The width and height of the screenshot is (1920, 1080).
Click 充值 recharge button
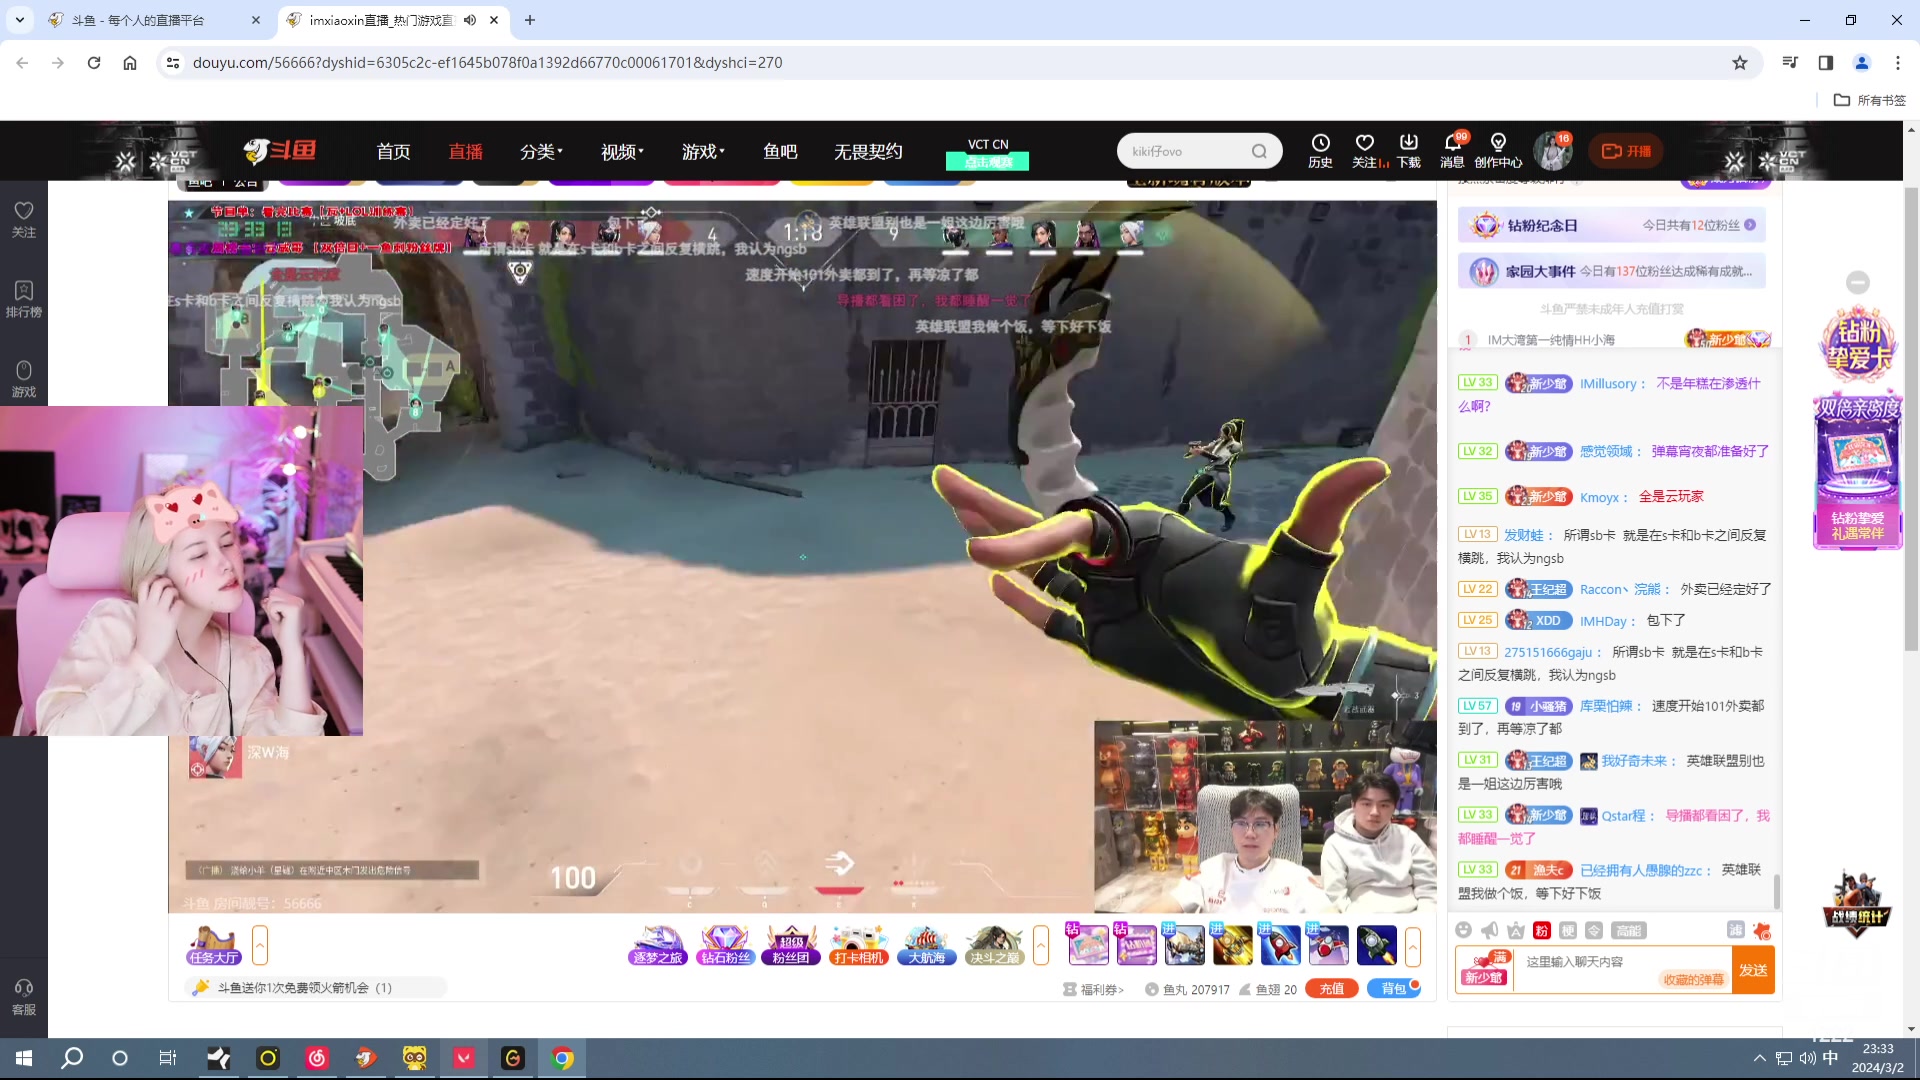coord(1332,989)
